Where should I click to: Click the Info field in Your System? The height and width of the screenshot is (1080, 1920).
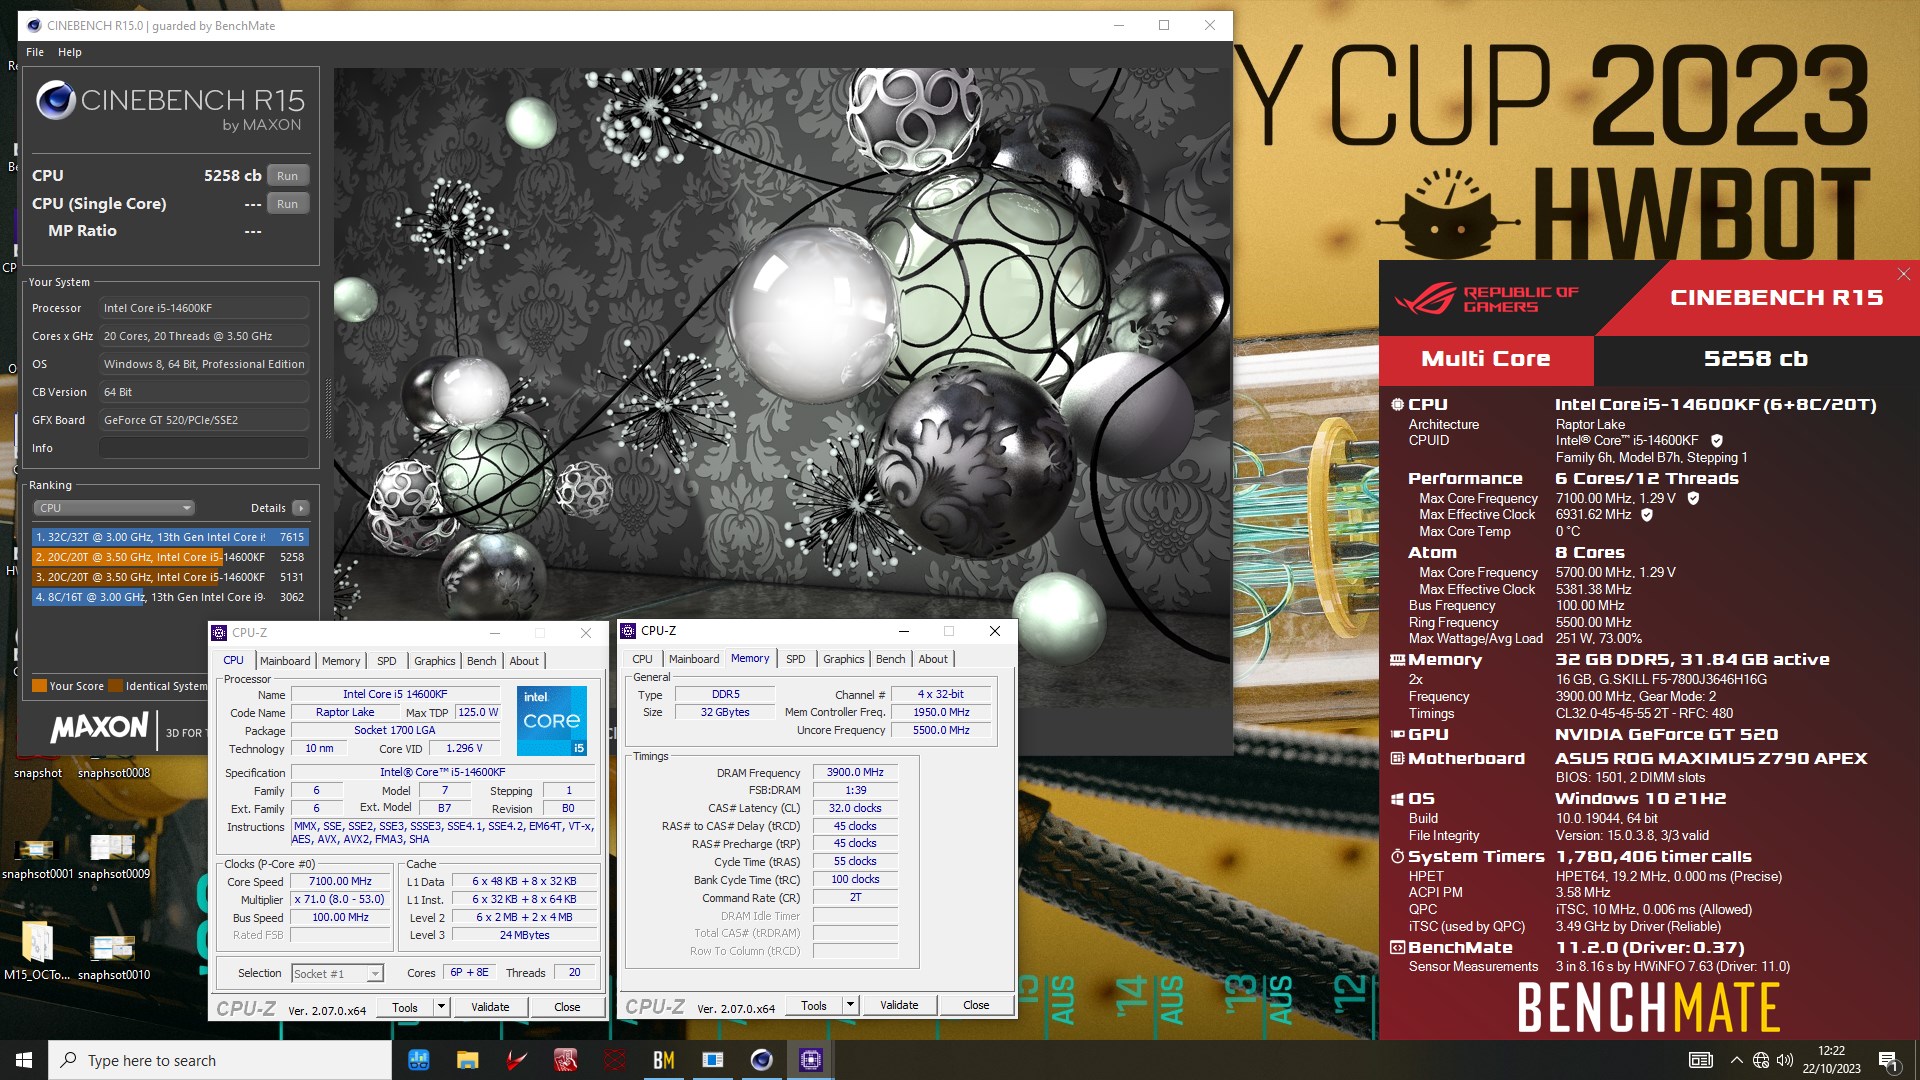tap(204, 448)
